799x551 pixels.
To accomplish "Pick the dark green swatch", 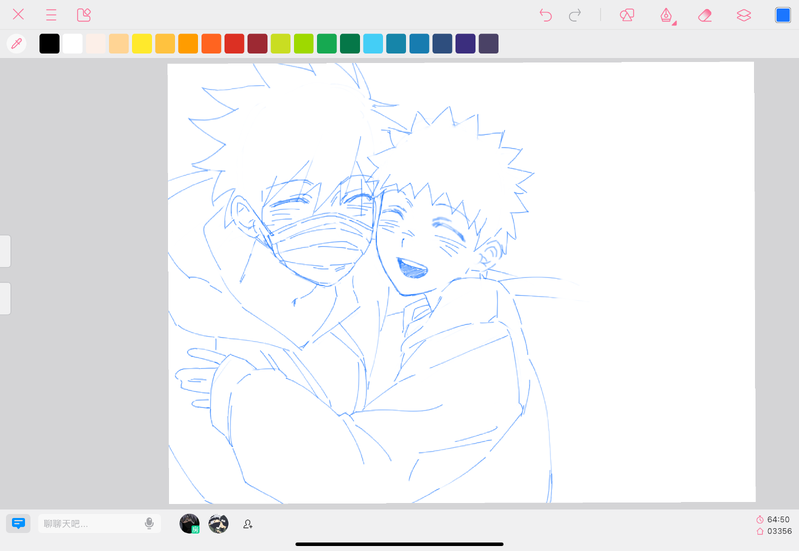I will tap(350, 43).
